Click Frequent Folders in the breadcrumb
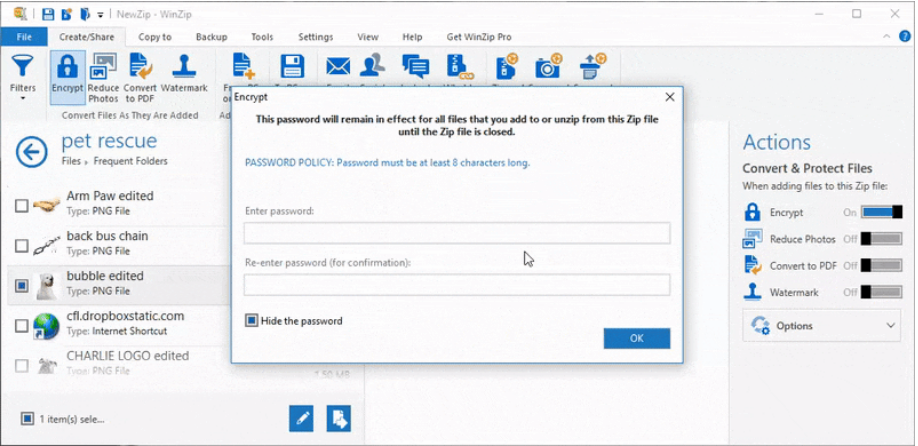 130,161
